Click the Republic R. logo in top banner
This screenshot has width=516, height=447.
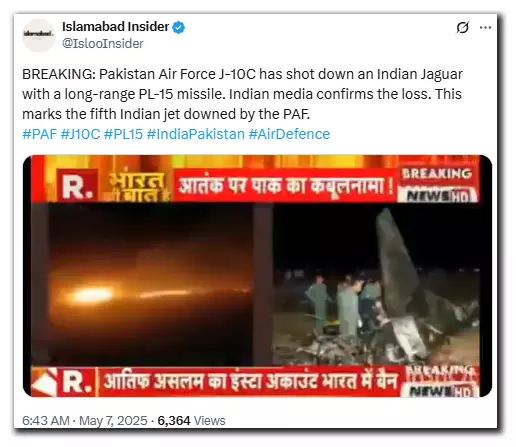[x=77, y=185]
